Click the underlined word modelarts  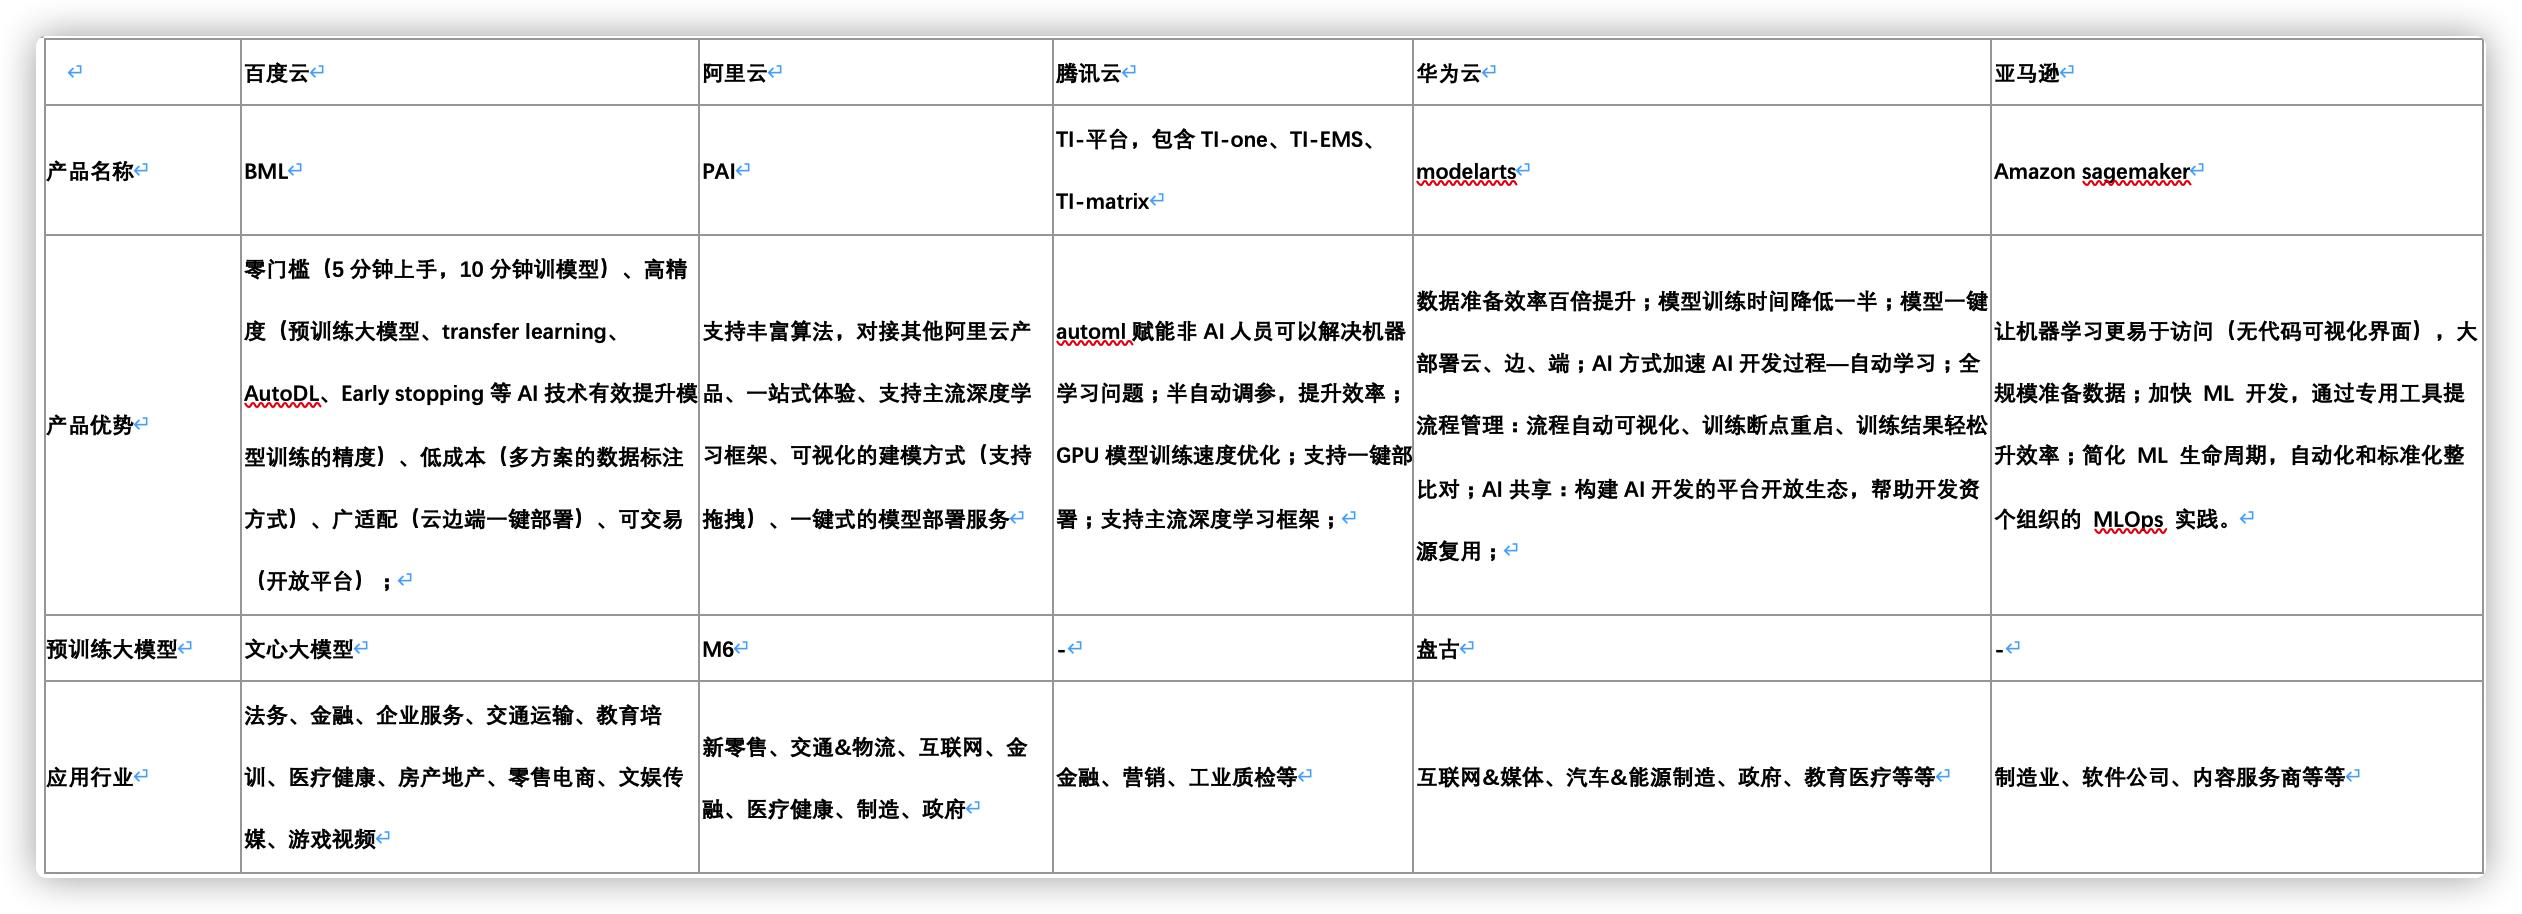[x=1466, y=172]
